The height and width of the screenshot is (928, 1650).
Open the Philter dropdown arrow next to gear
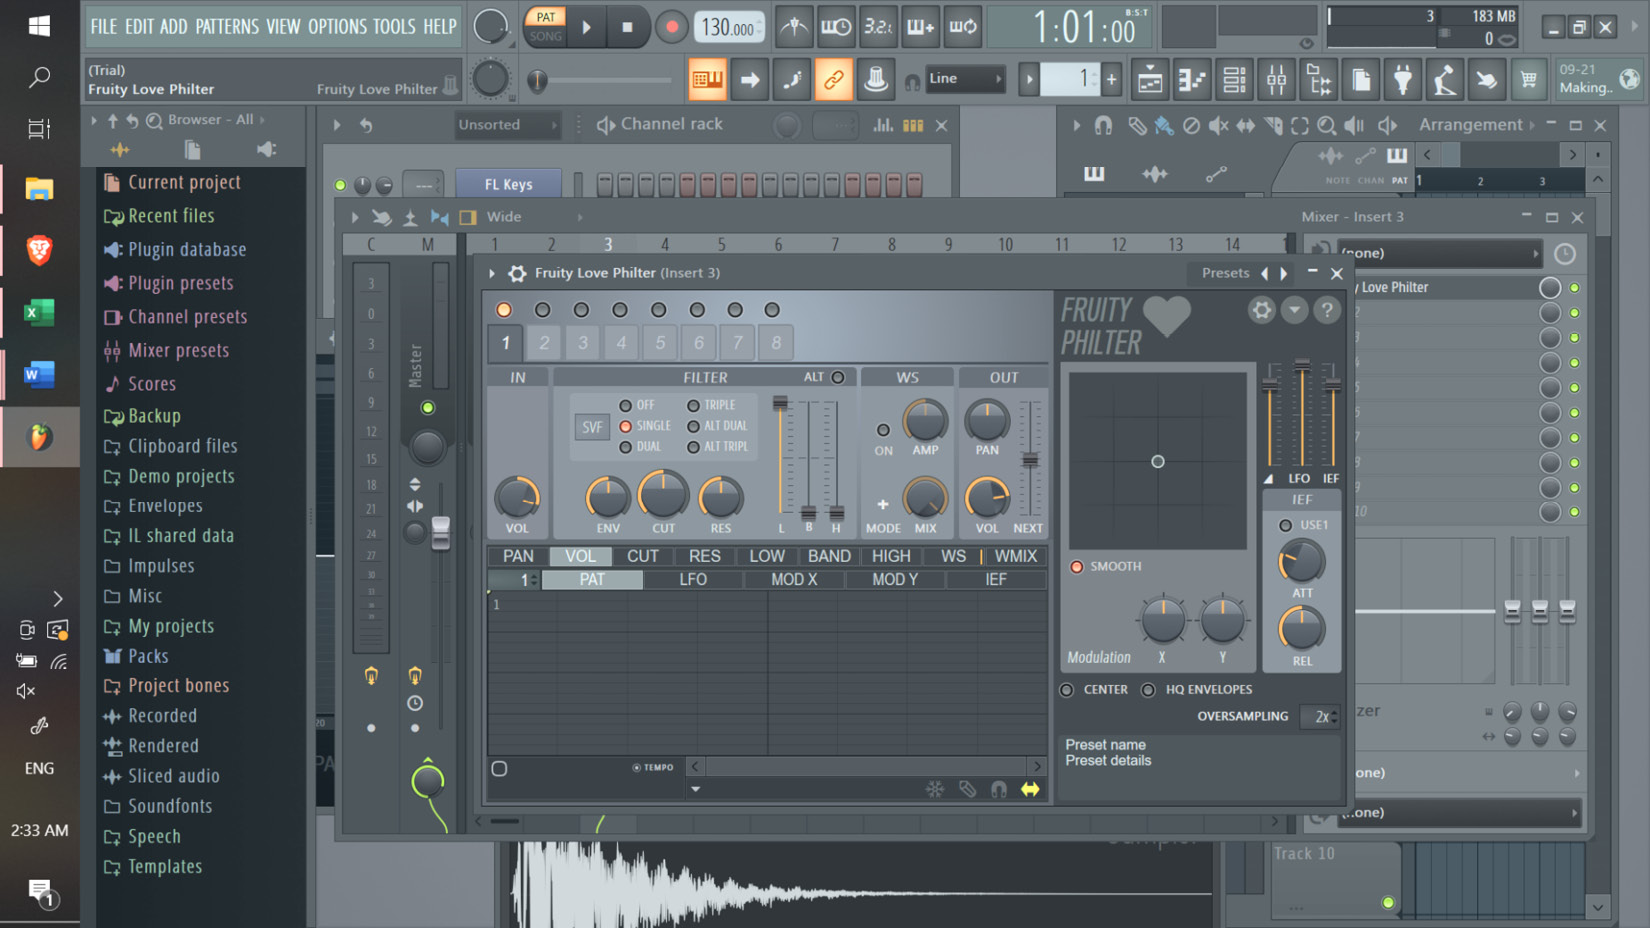click(1294, 310)
